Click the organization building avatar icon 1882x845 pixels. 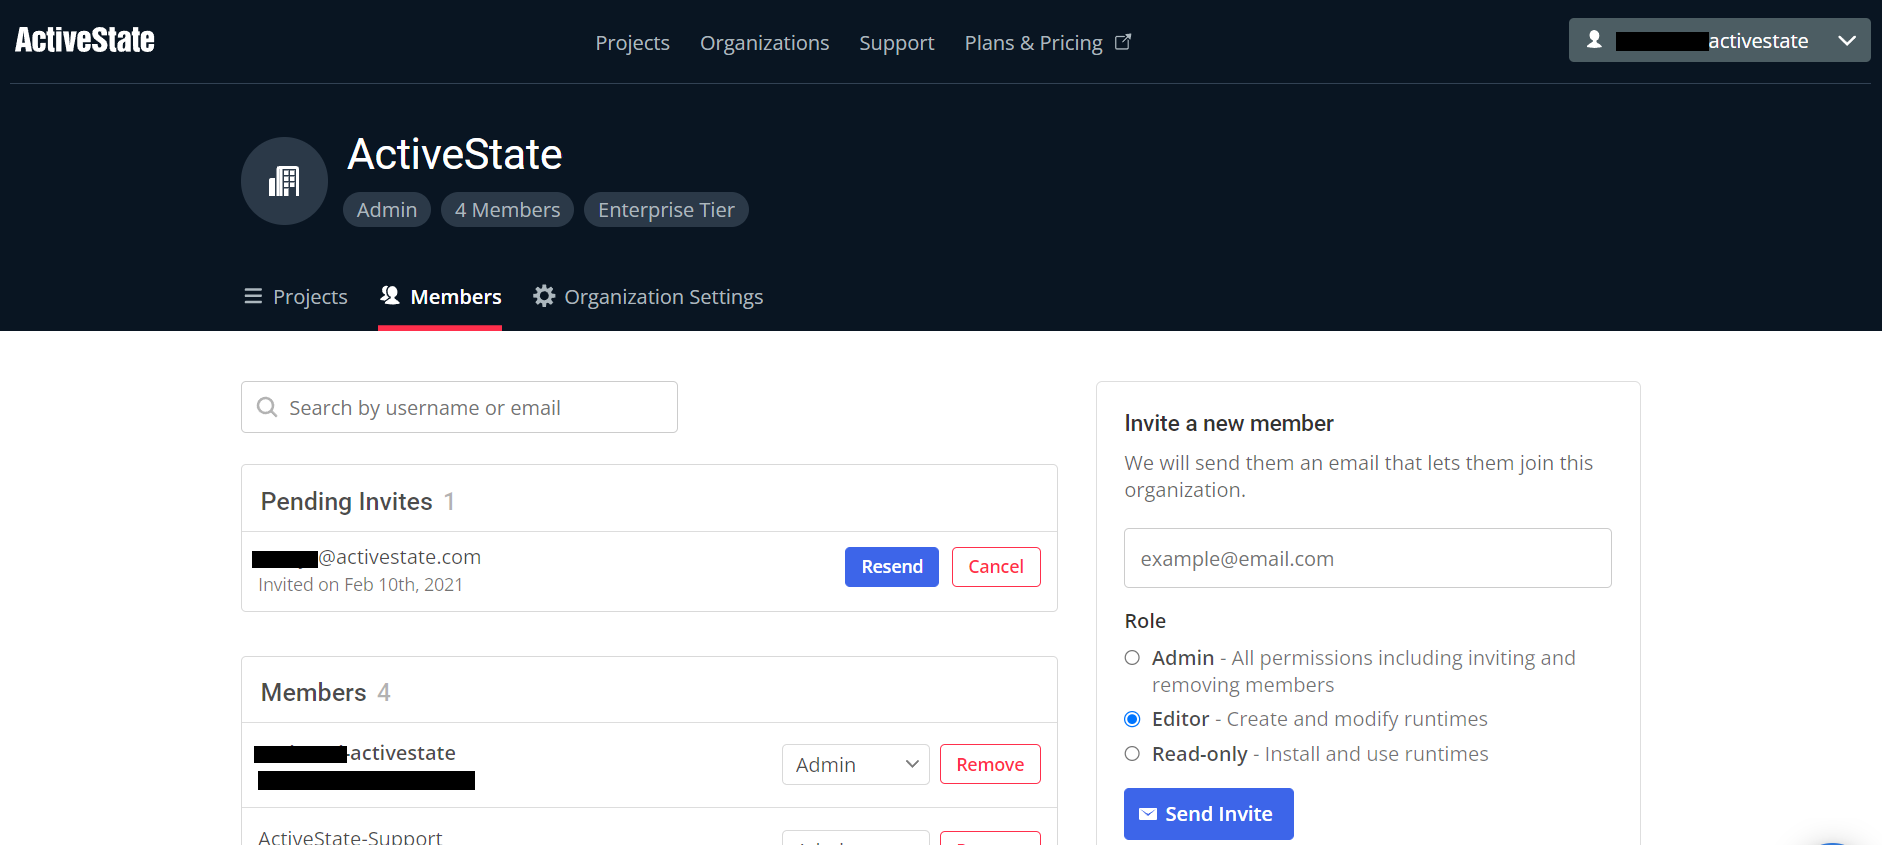(284, 181)
